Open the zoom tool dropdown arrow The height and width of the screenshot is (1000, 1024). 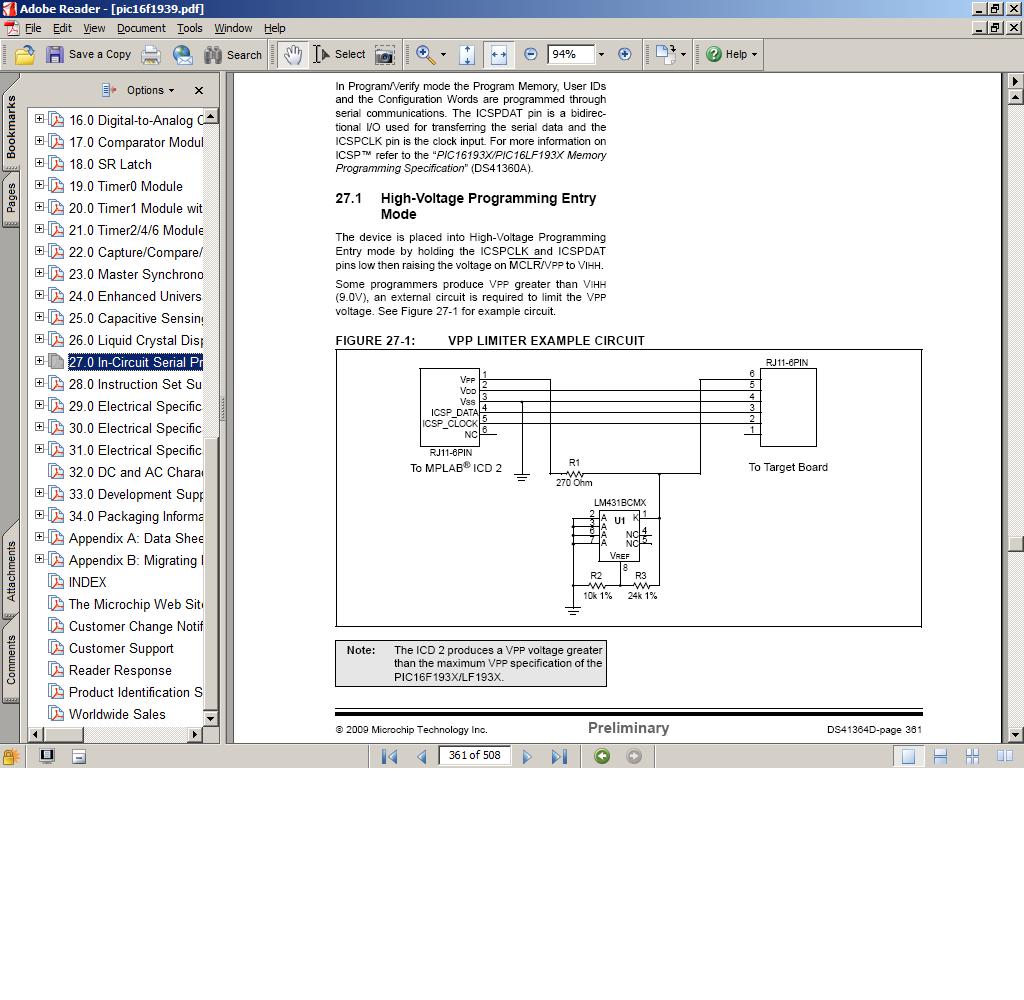click(443, 55)
